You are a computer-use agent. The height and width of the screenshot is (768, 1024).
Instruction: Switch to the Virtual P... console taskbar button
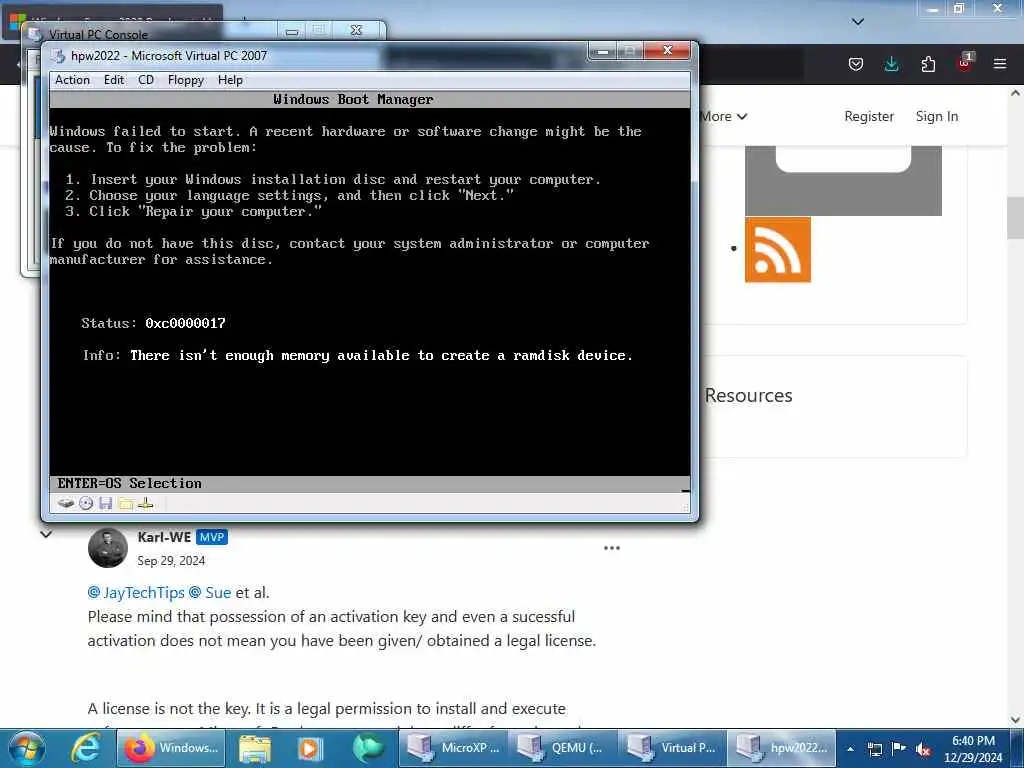click(x=673, y=748)
